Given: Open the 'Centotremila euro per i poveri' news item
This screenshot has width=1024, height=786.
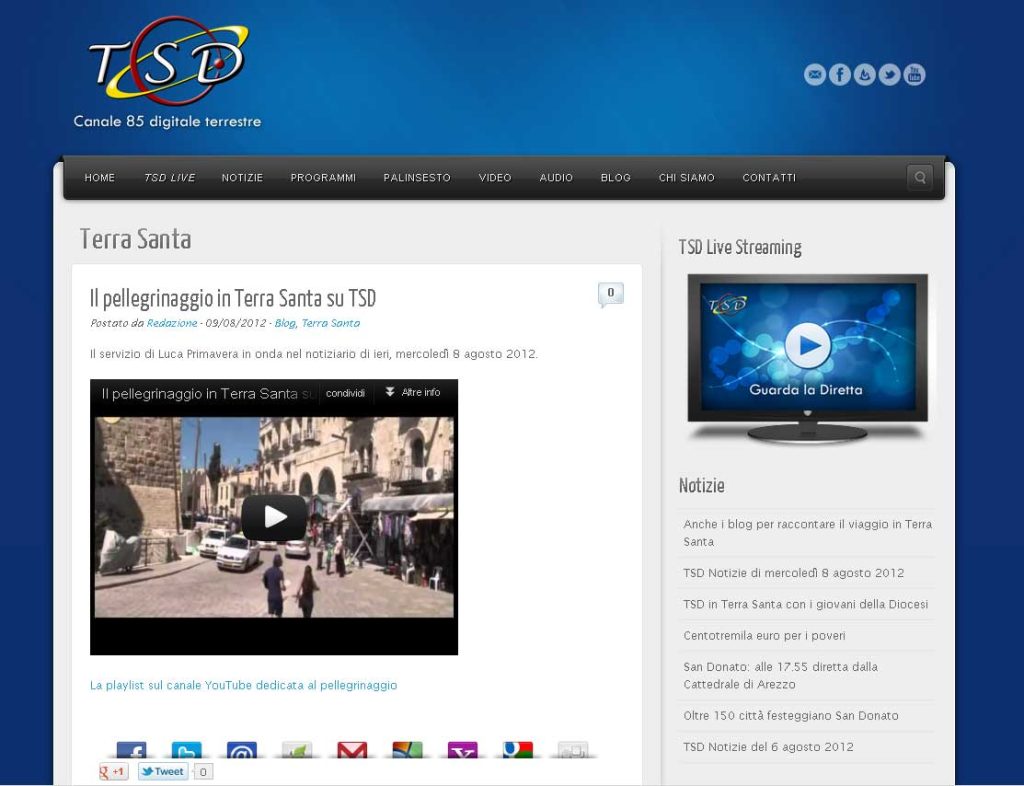Looking at the screenshot, I should [x=764, y=635].
